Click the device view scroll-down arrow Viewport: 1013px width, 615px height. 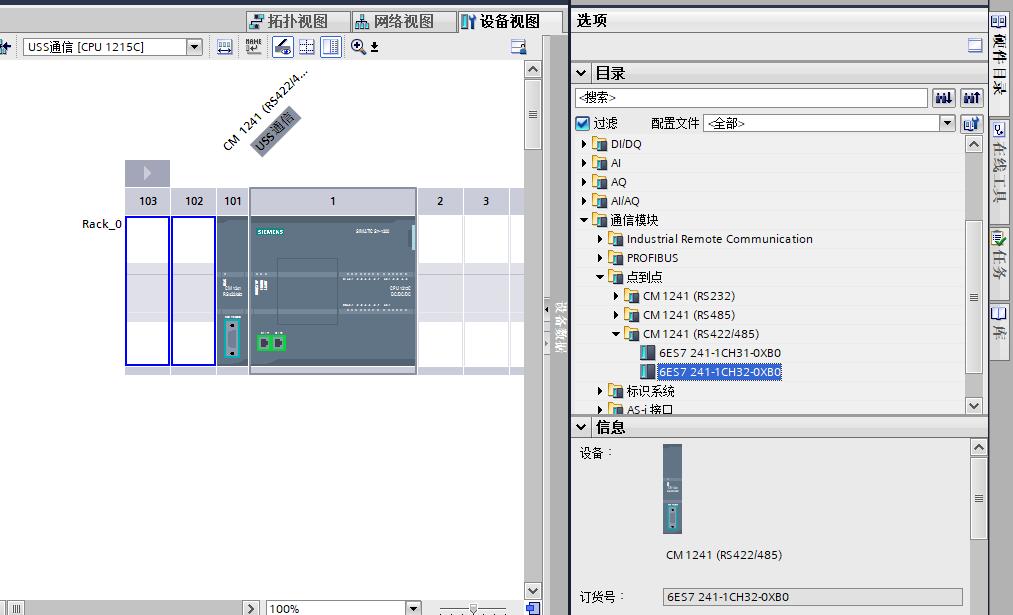[x=532, y=590]
